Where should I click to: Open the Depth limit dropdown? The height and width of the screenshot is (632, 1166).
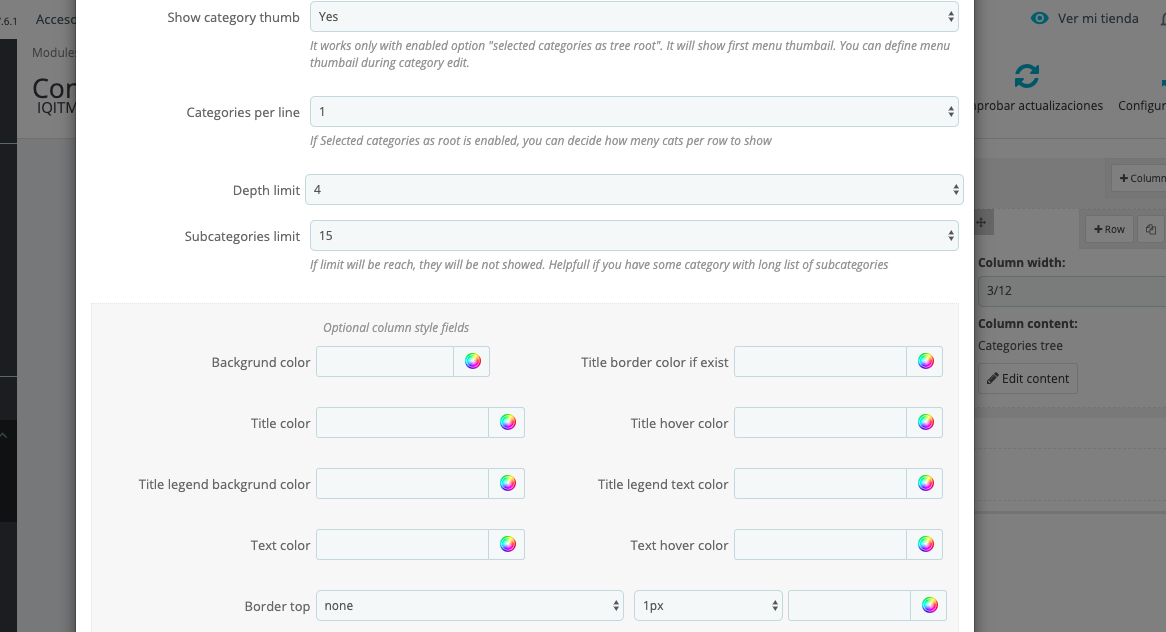pos(634,190)
